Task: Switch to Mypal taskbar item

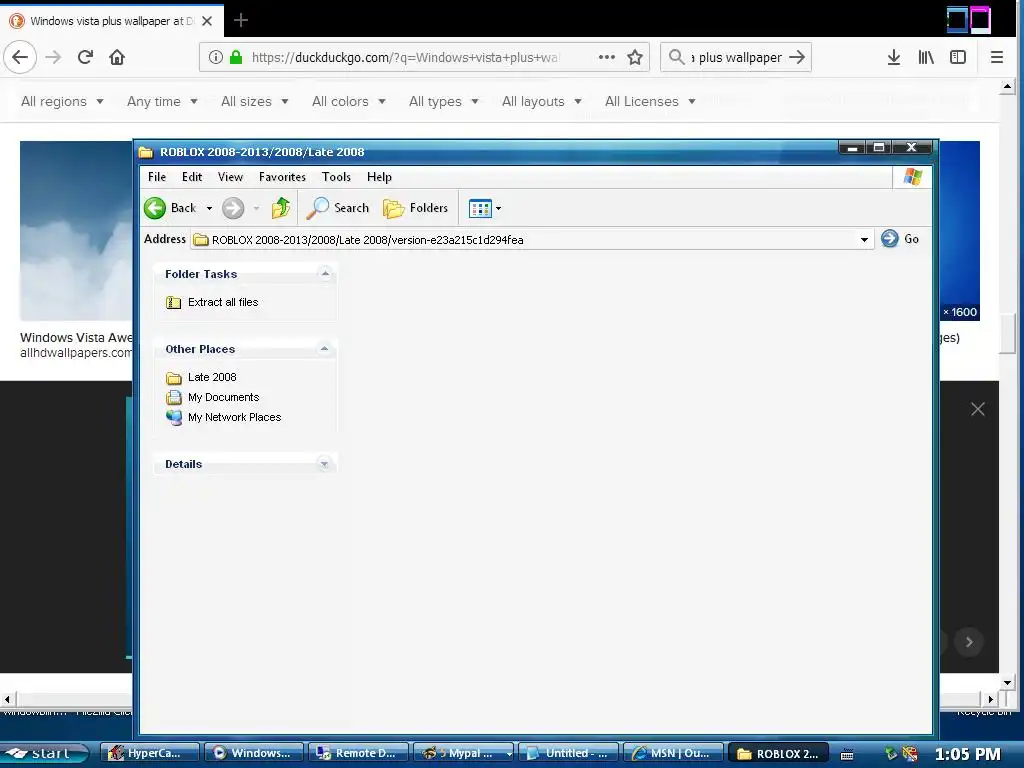Action: (464, 753)
